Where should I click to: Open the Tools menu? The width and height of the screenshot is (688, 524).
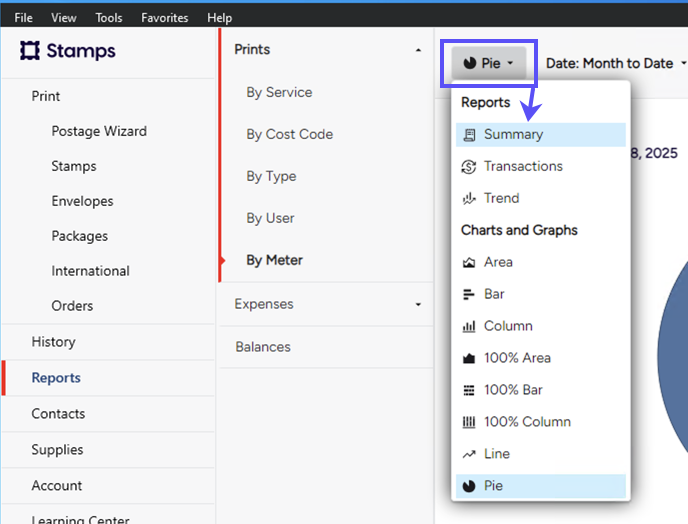pos(109,18)
